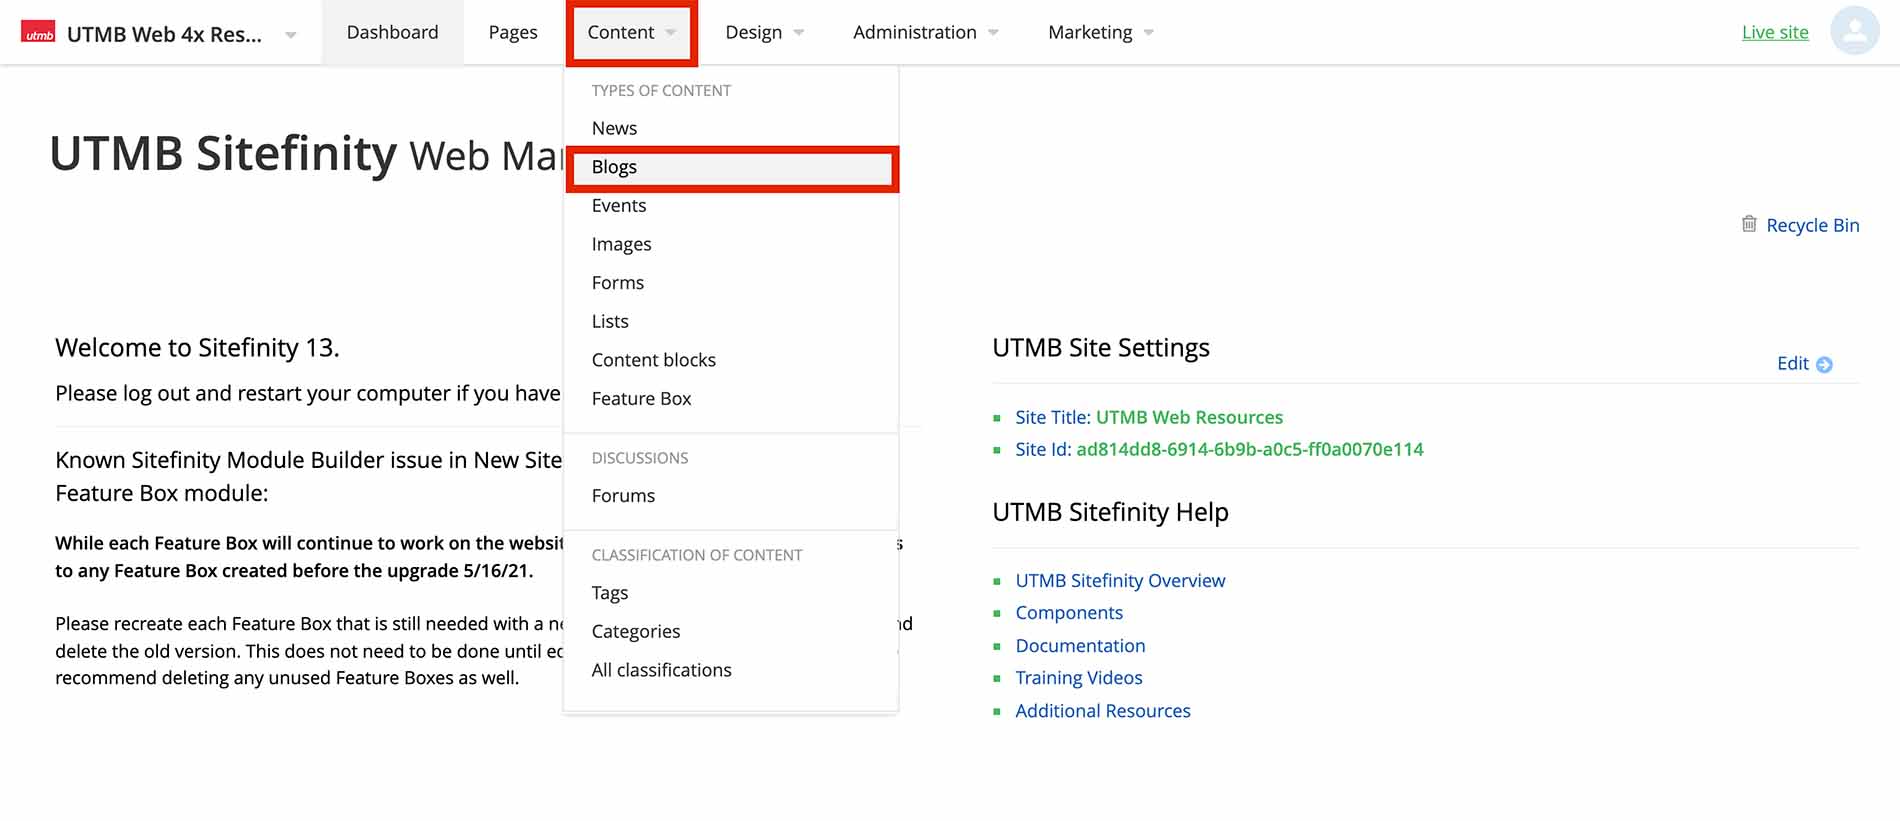Click the Recycle Bin trash icon
Screen dimensions: 1900x821
click(x=1749, y=224)
